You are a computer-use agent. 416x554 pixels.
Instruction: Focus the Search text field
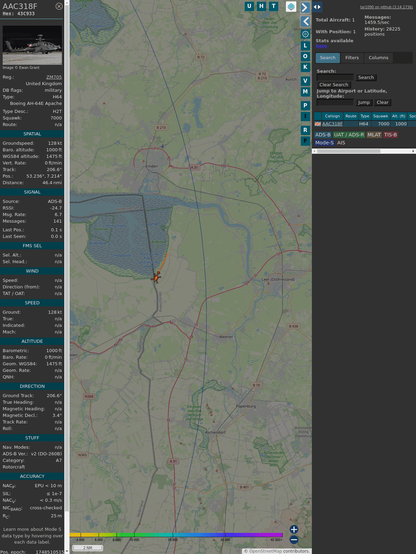click(x=335, y=77)
